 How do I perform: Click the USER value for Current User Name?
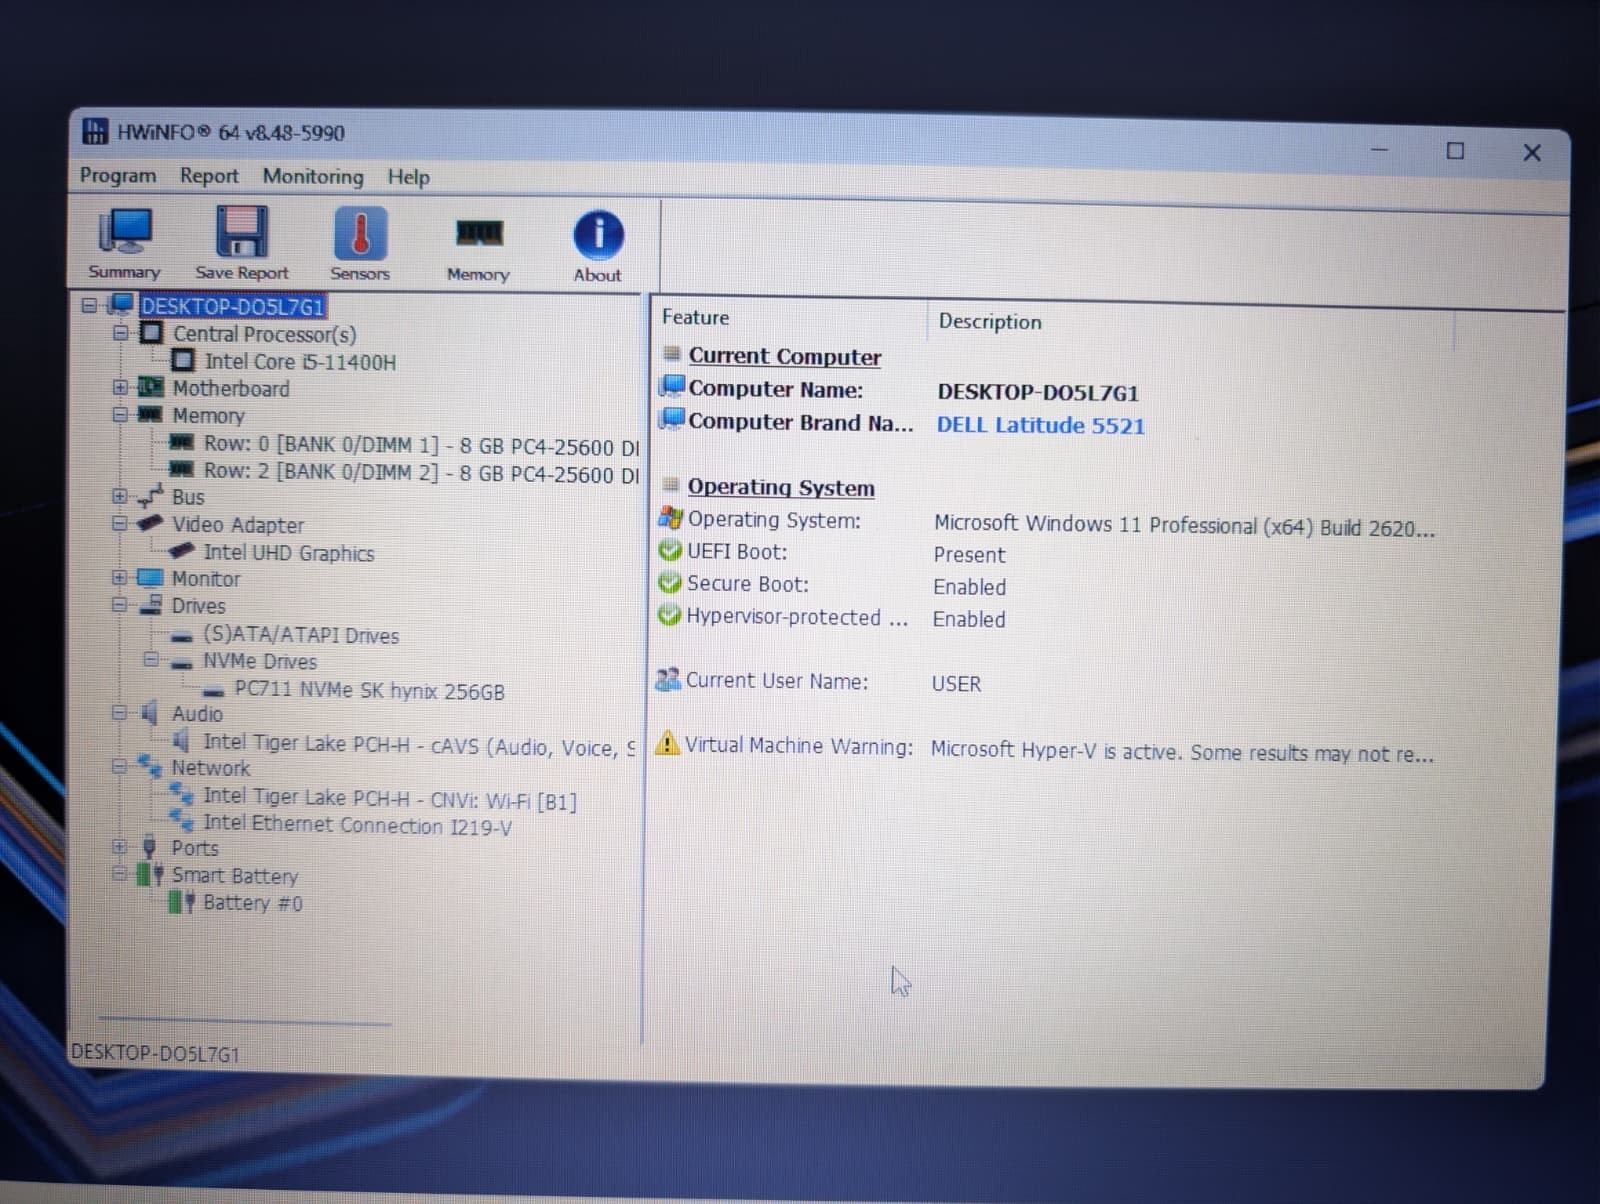point(956,683)
